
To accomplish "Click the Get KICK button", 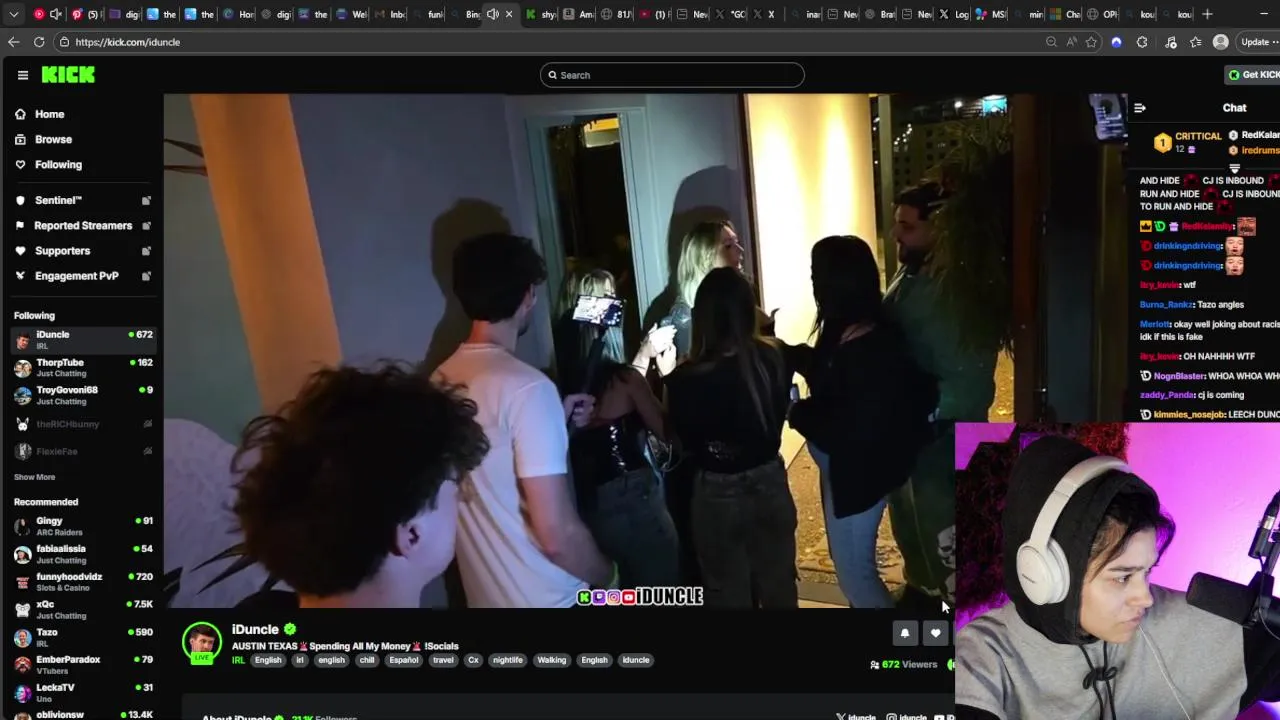I will point(1254,75).
